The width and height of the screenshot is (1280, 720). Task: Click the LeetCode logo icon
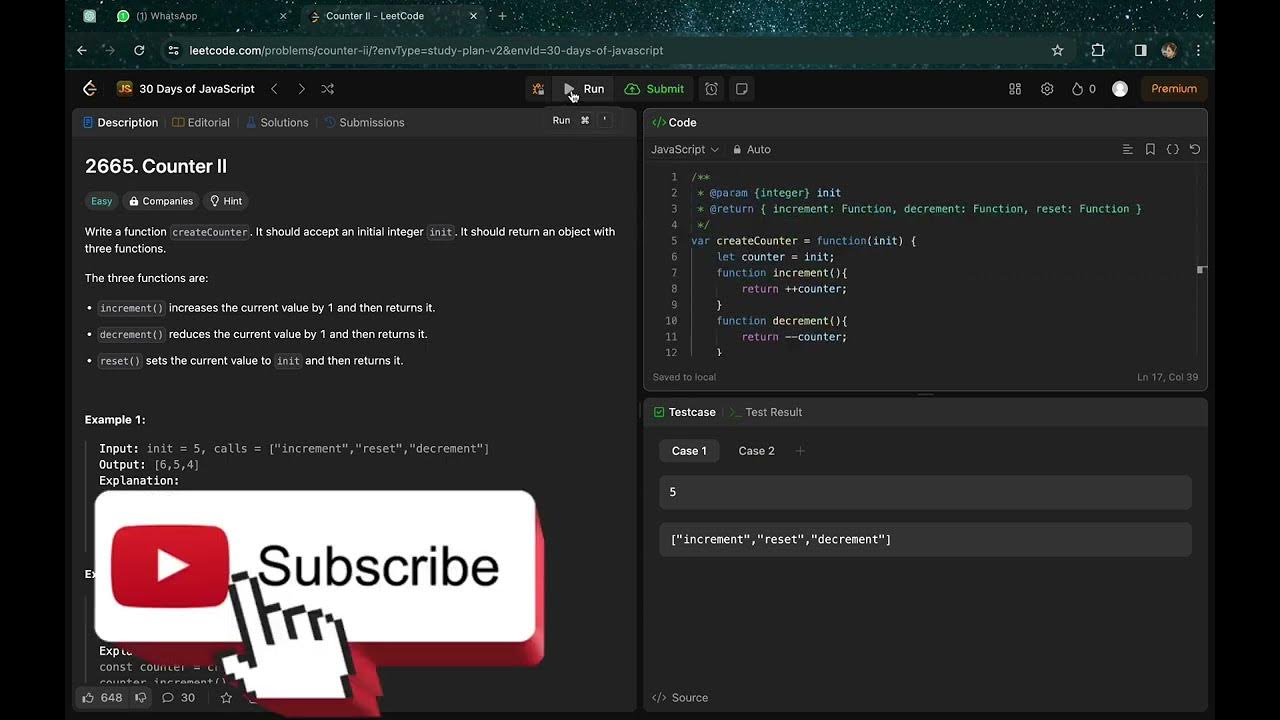coord(90,89)
